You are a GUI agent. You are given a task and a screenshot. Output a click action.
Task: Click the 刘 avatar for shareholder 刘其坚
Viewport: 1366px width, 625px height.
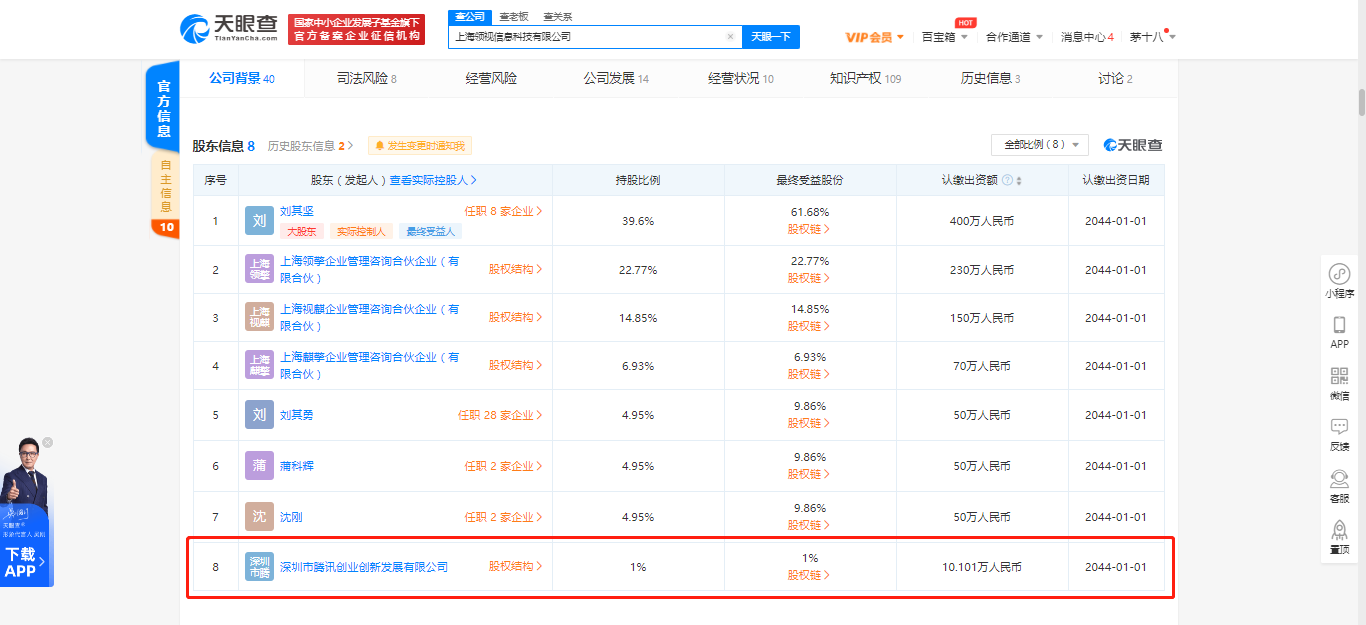tap(258, 220)
